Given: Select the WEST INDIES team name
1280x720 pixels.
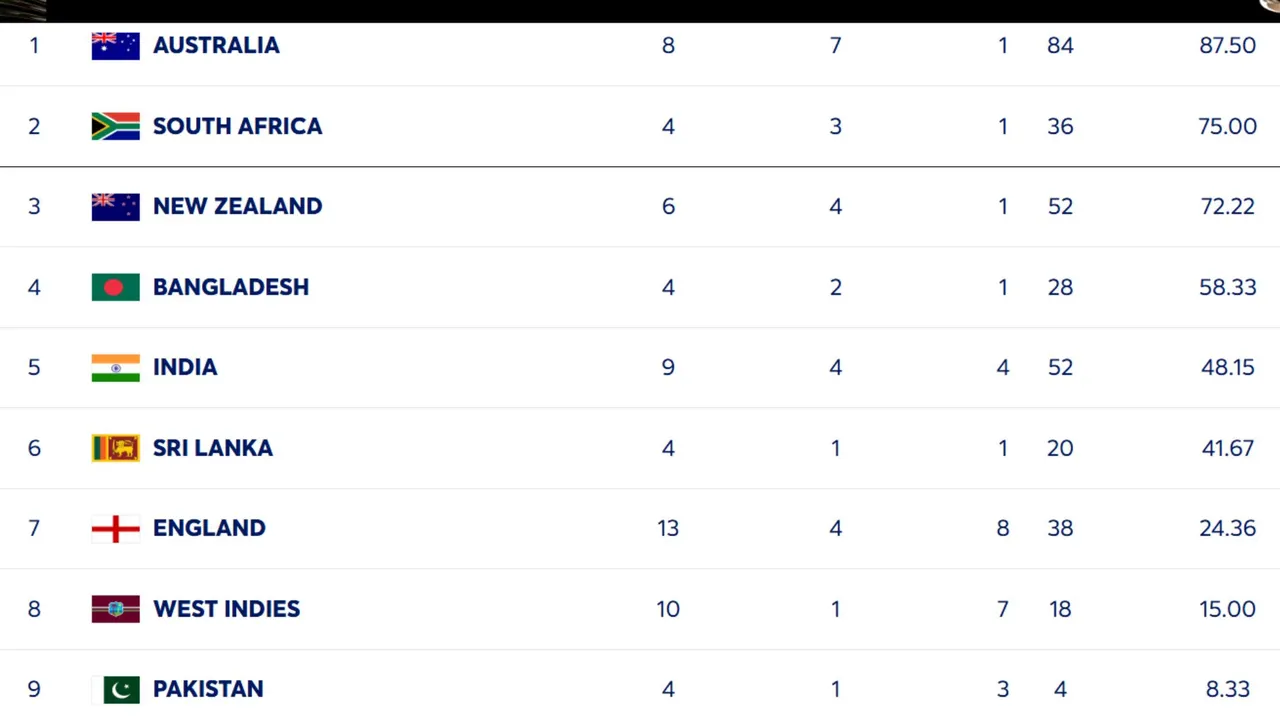Looking at the screenshot, I should pyautogui.click(x=226, y=609).
